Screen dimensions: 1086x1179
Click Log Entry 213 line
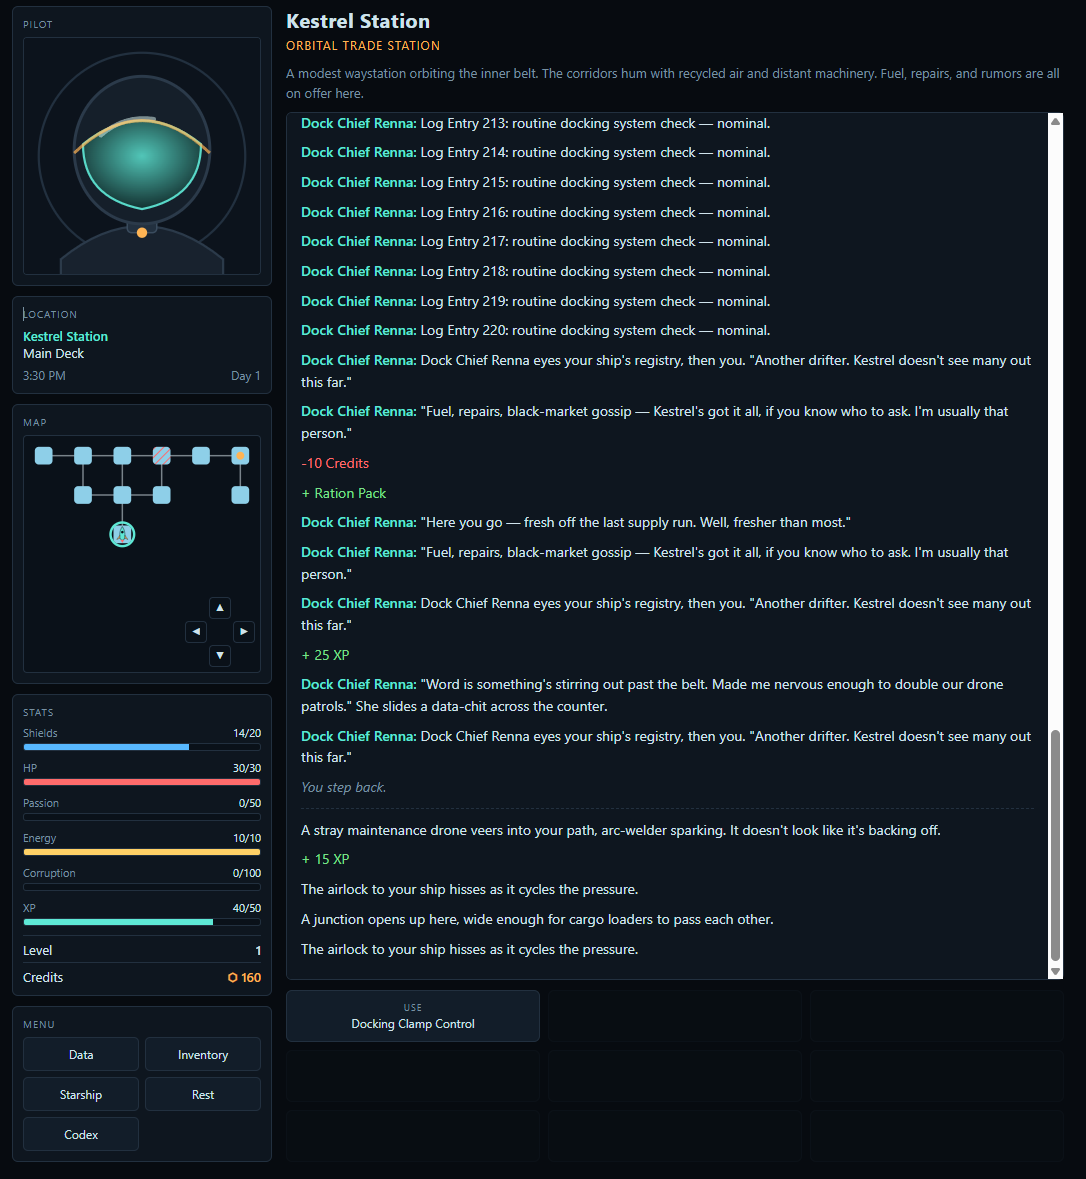pos(535,123)
